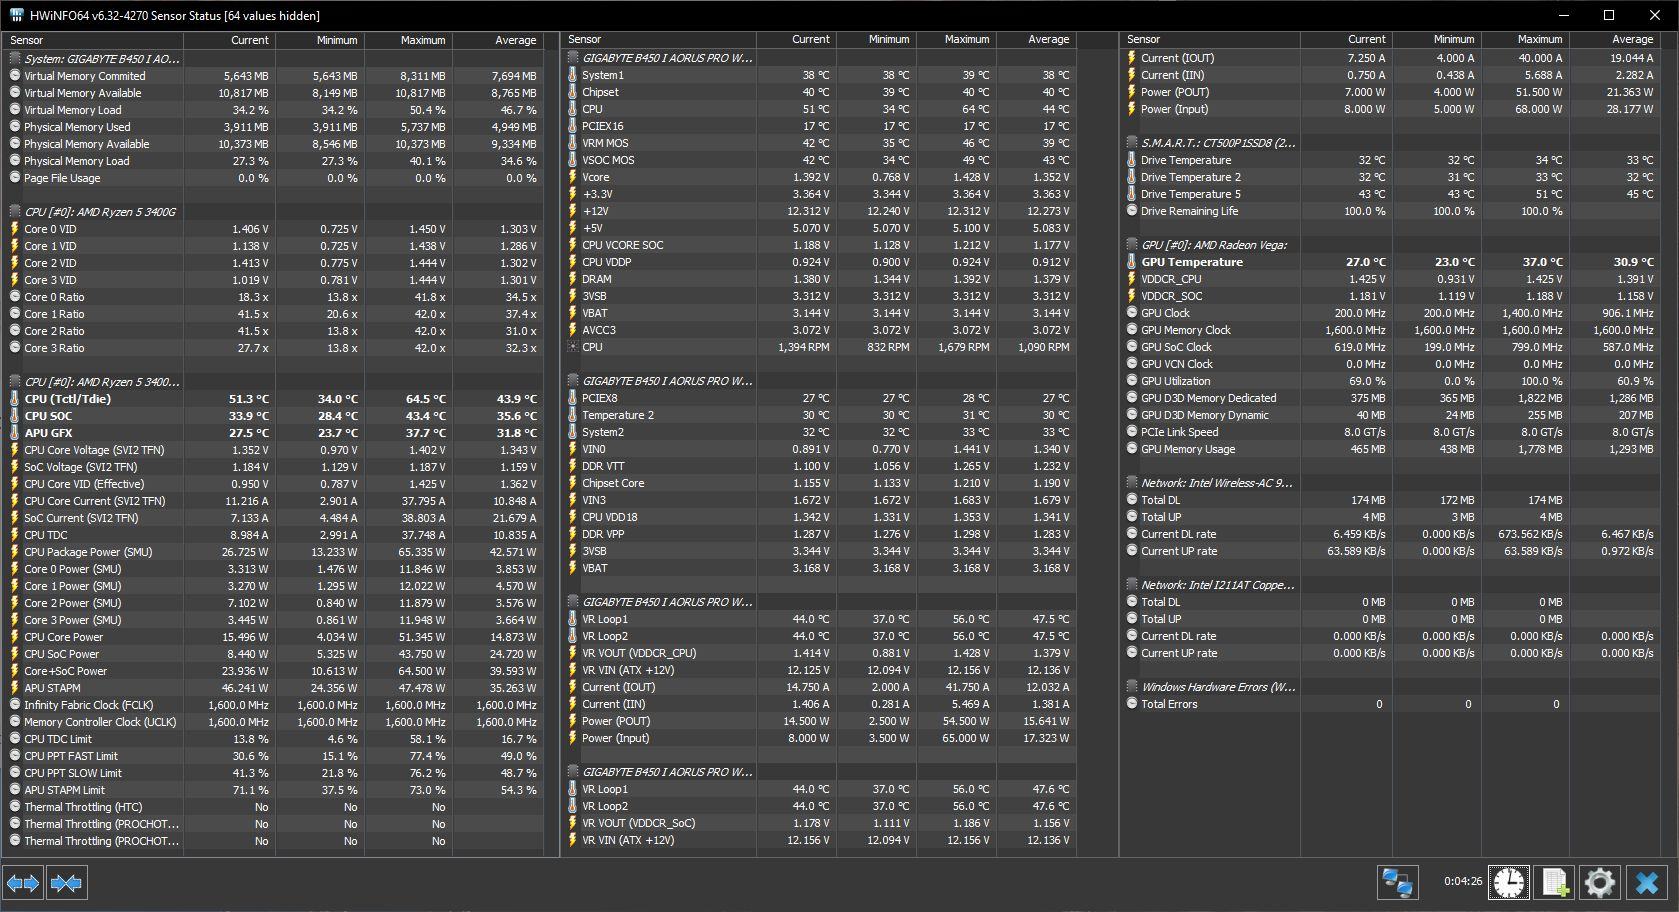Click the icon beside Thermal Throttling (HTC)
This screenshot has height=912, width=1679.
point(15,807)
